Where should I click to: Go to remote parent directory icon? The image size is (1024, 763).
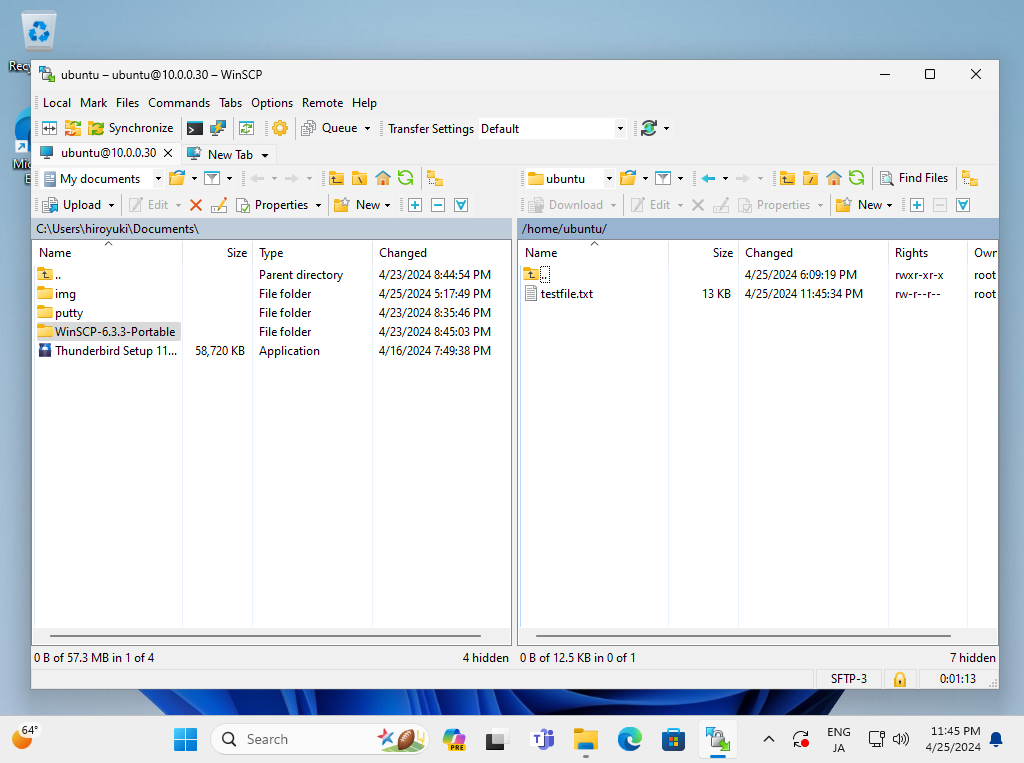click(788, 178)
